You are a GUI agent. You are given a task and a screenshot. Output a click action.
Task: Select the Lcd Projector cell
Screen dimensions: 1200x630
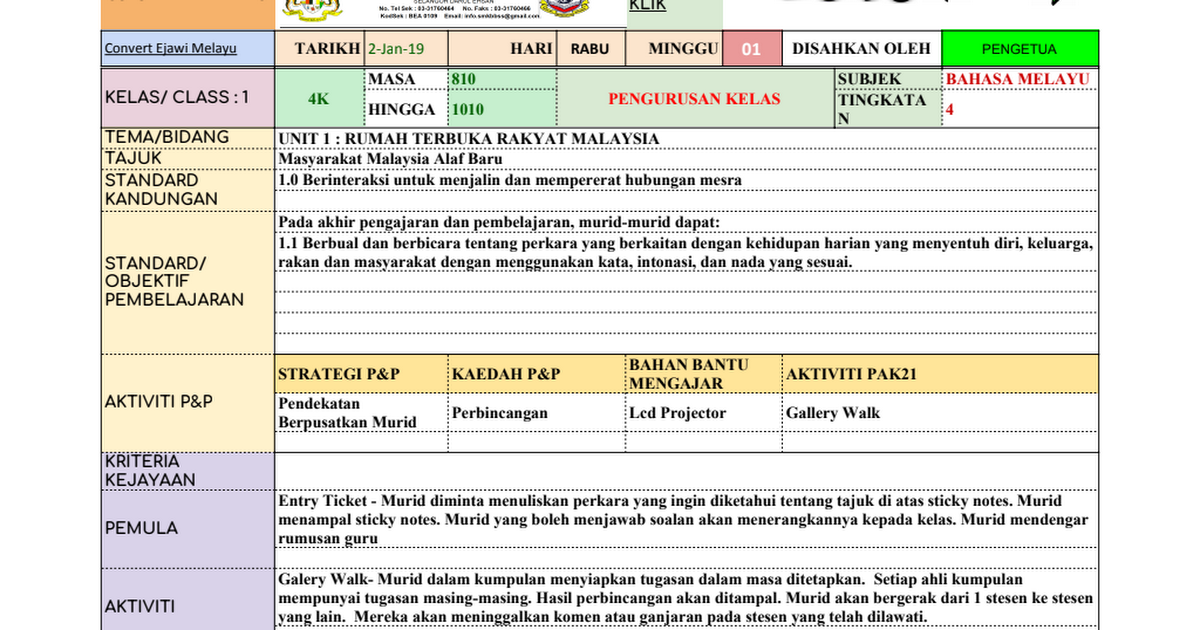pos(703,412)
